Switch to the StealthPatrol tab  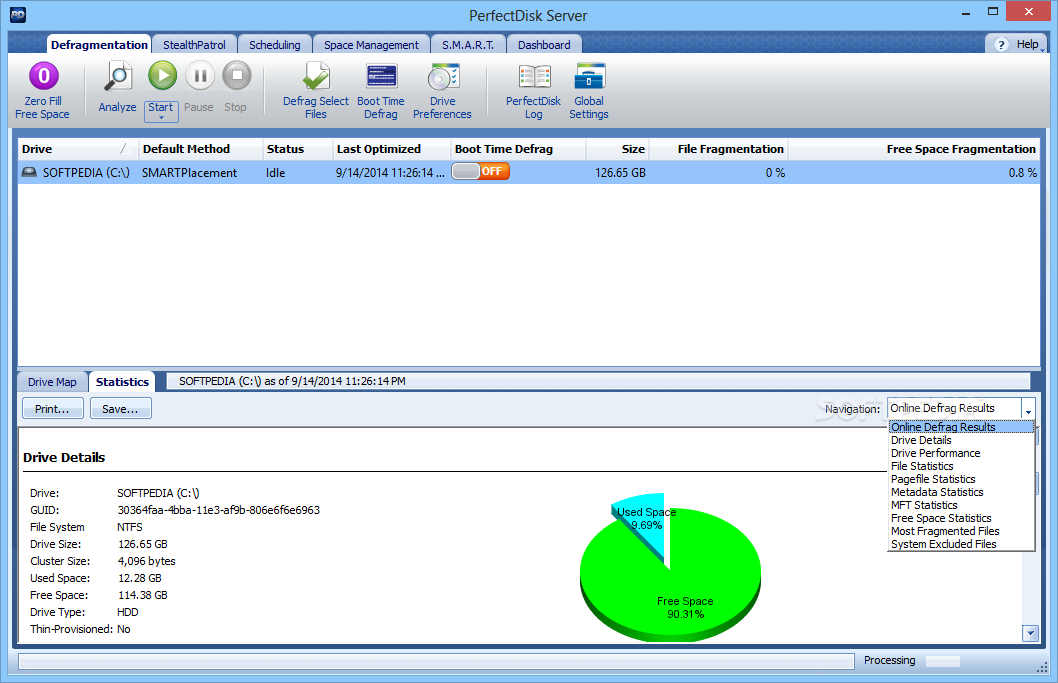[194, 45]
